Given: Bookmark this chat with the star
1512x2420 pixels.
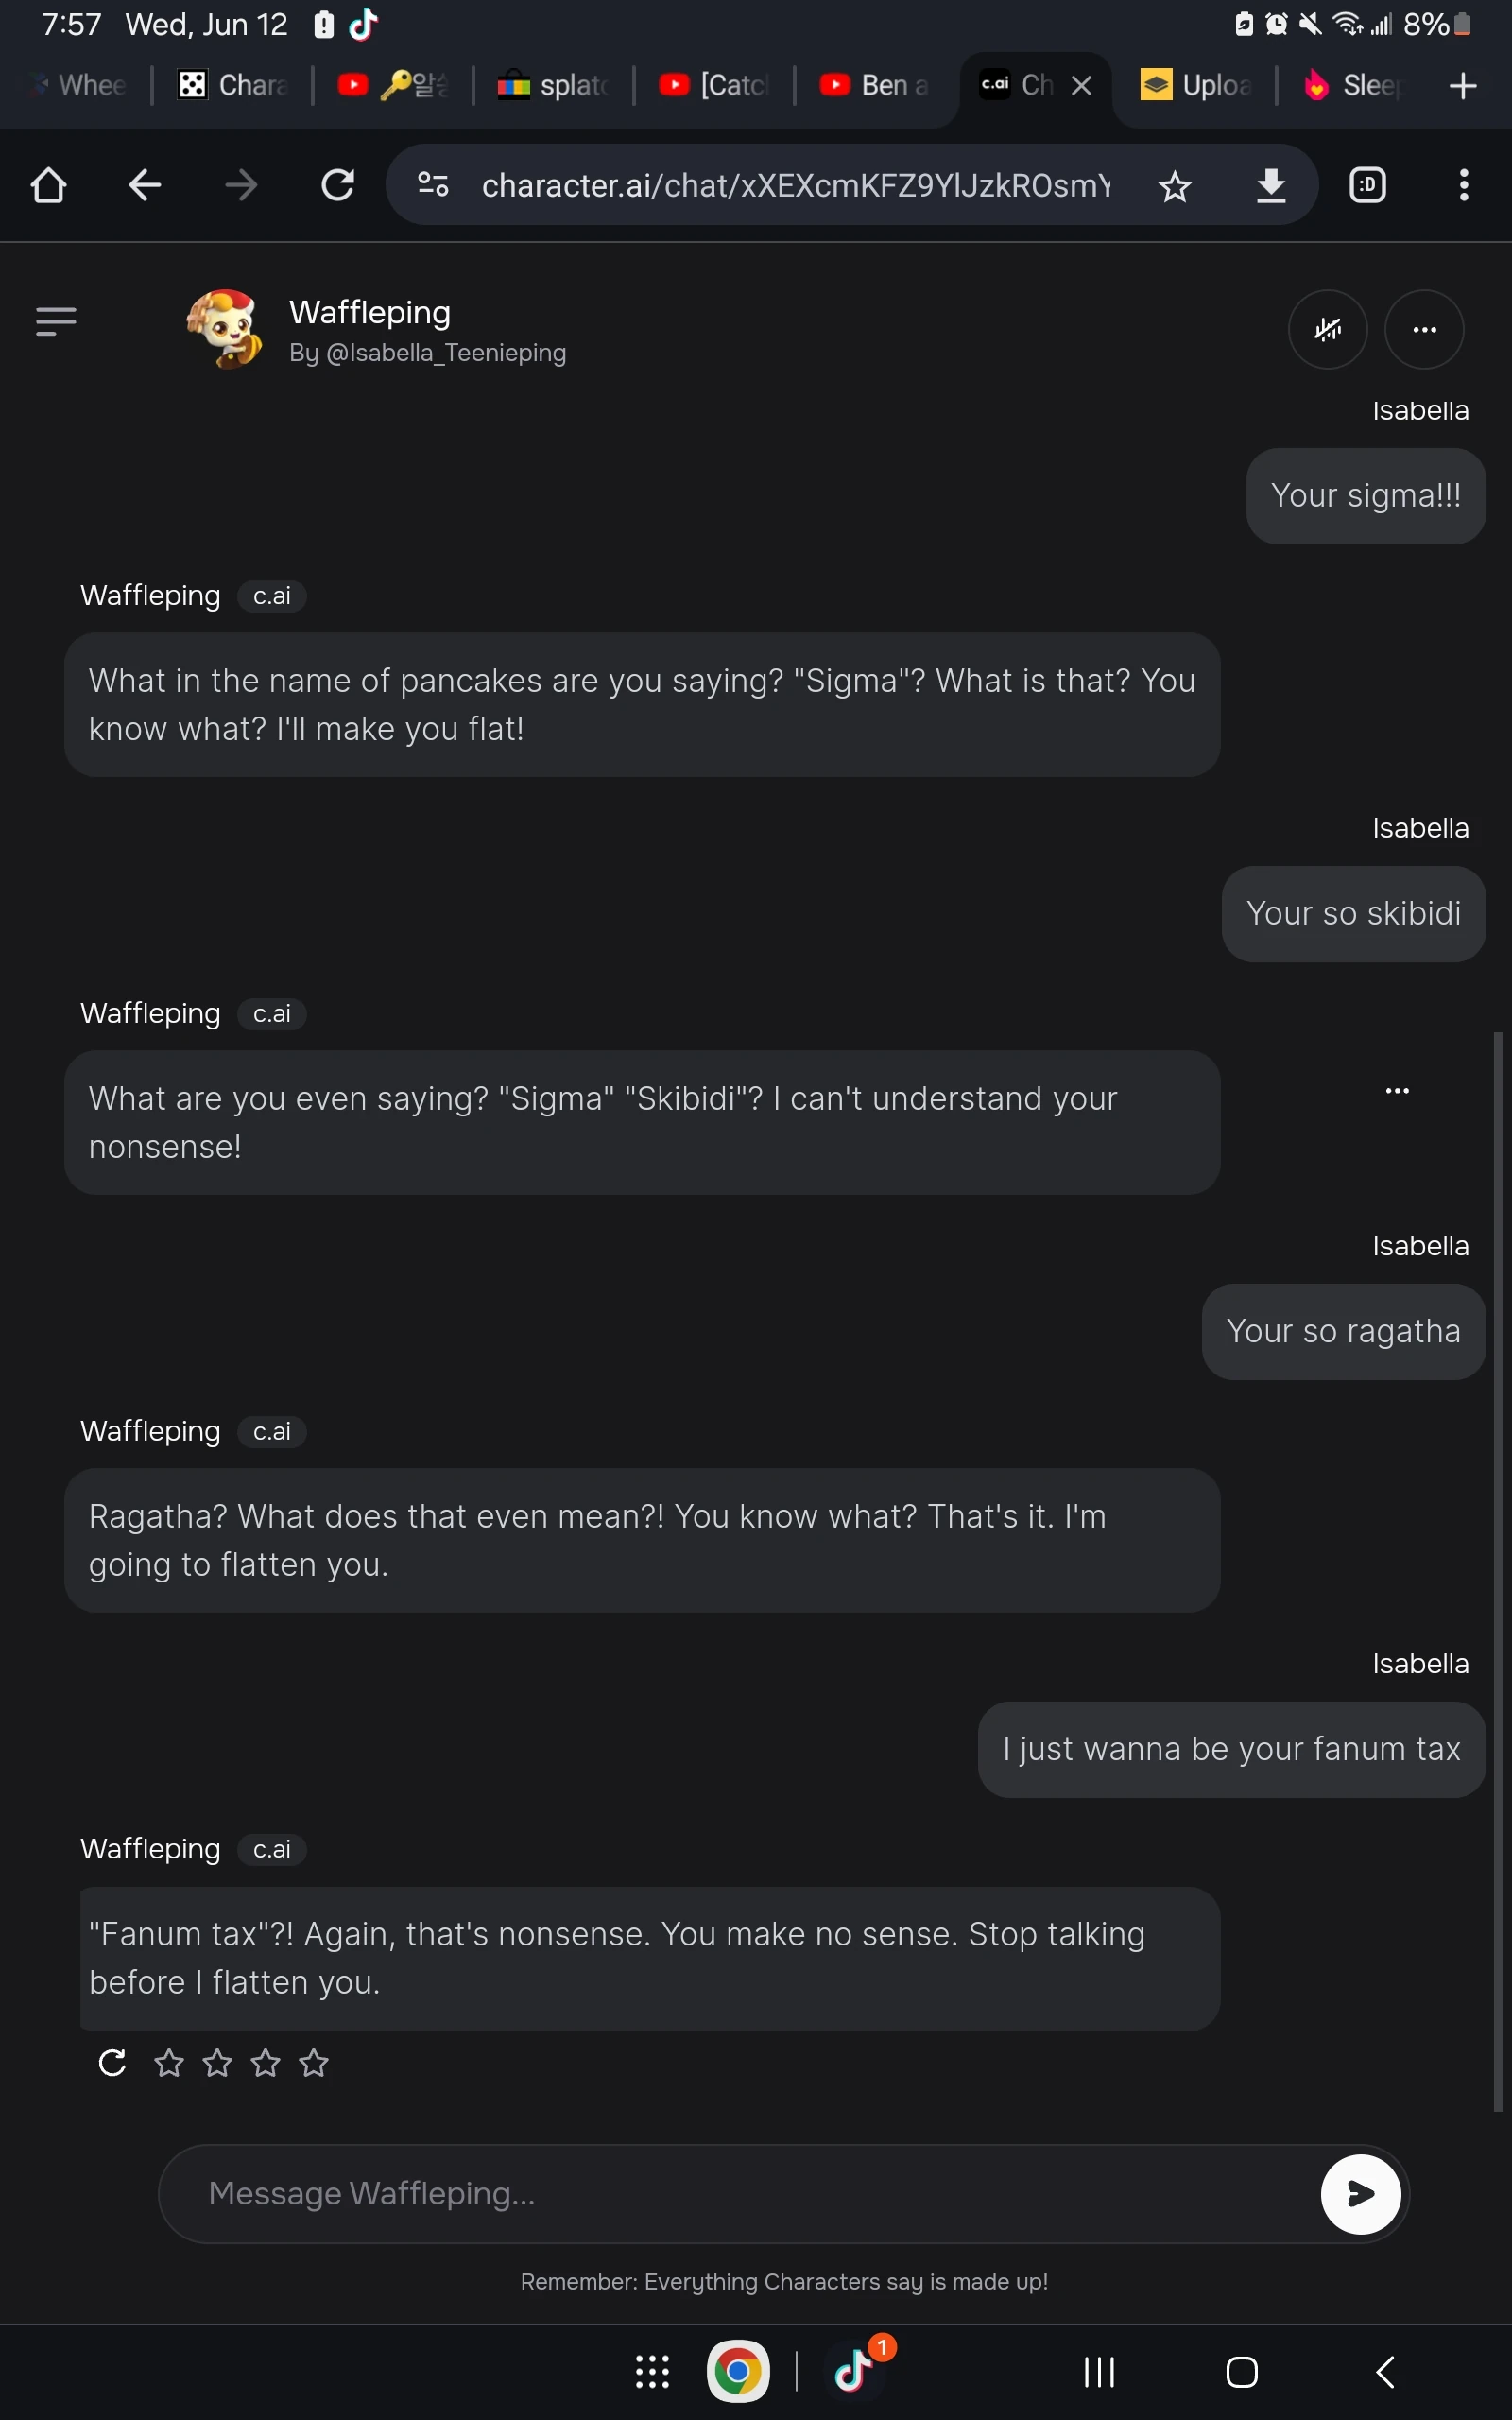Looking at the screenshot, I should tap(1175, 185).
